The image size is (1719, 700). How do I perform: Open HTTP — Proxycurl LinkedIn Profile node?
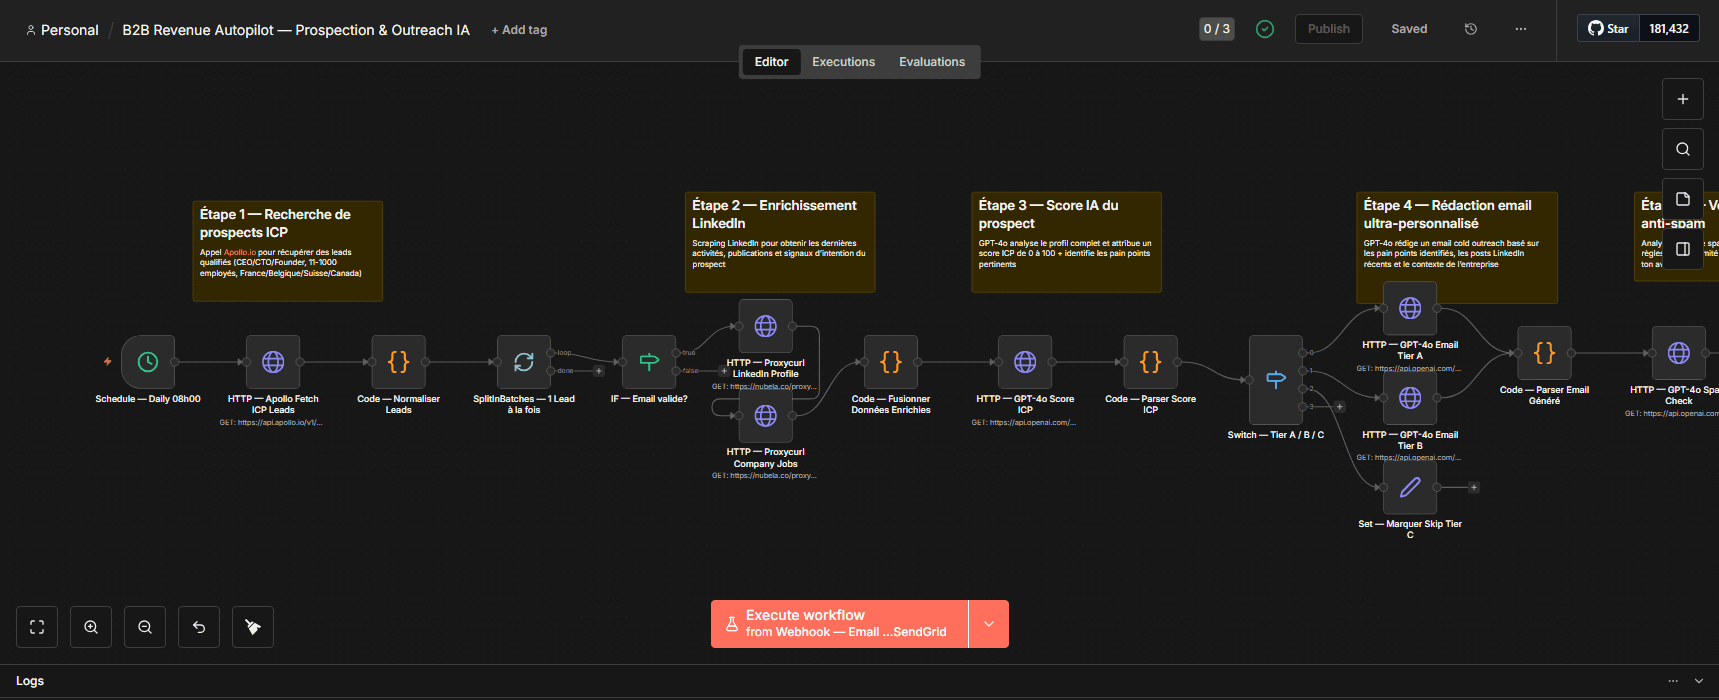point(766,326)
